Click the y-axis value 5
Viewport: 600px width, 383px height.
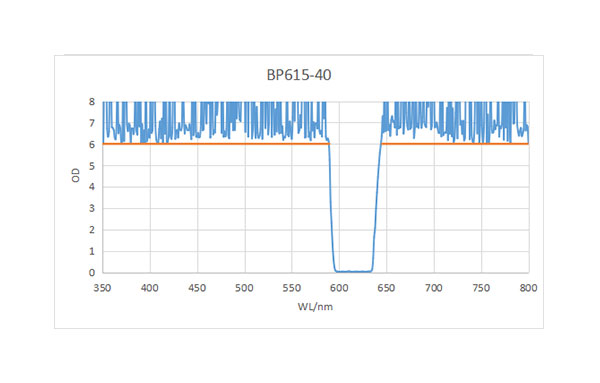coord(92,166)
